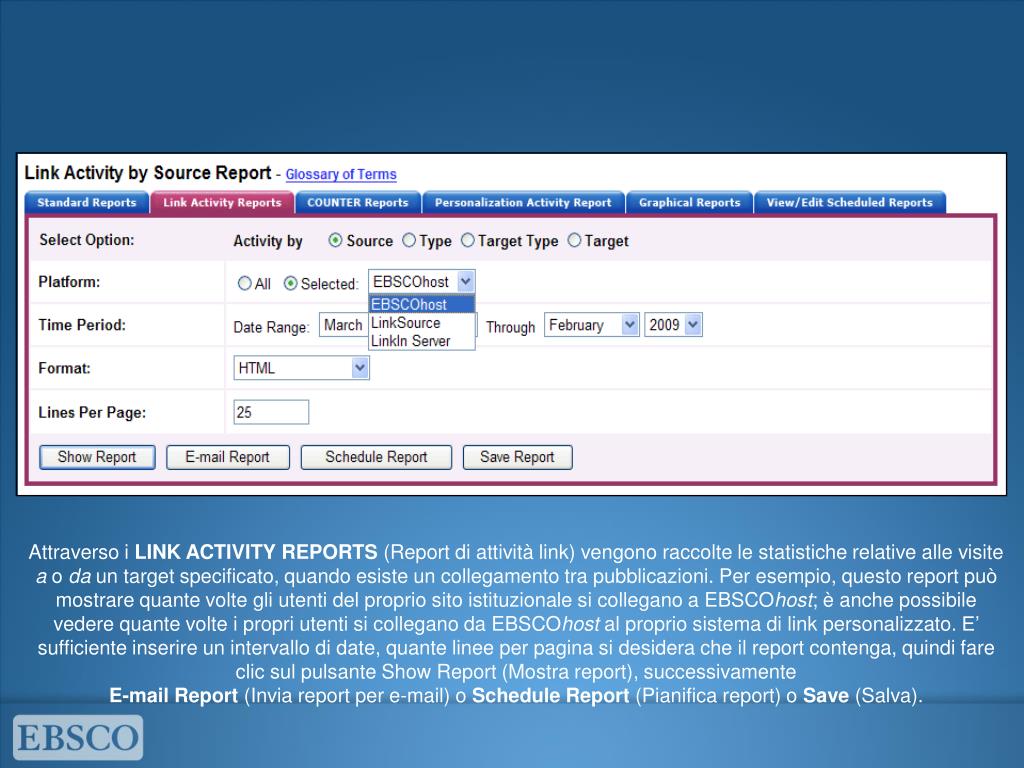Image resolution: width=1024 pixels, height=768 pixels.
Task: Choose the Target Type radio option
Action: 468,241
